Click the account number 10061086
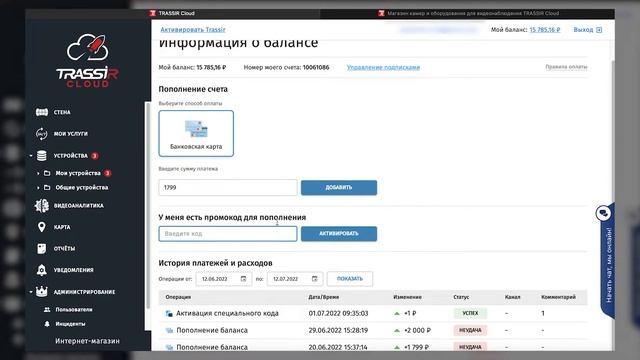The width and height of the screenshot is (640, 360). (x=316, y=67)
